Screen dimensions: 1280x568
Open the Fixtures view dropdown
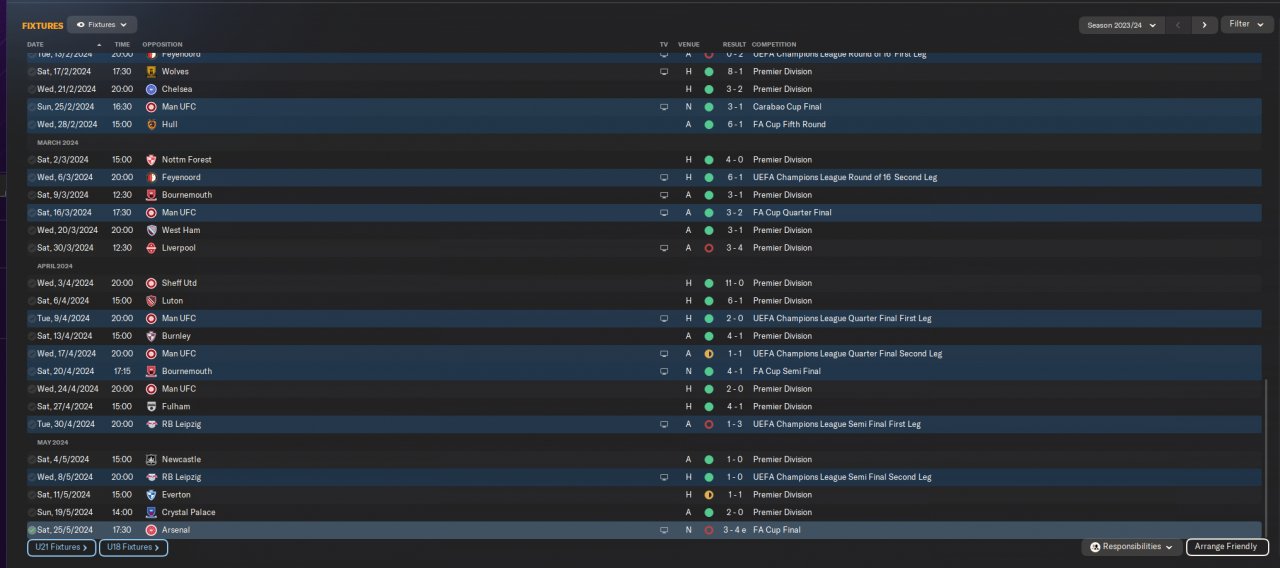[x=102, y=25]
